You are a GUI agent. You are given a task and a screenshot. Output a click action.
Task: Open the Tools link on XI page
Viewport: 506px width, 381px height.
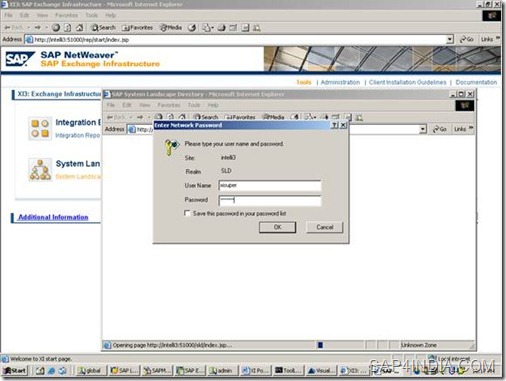(x=304, y=82)
